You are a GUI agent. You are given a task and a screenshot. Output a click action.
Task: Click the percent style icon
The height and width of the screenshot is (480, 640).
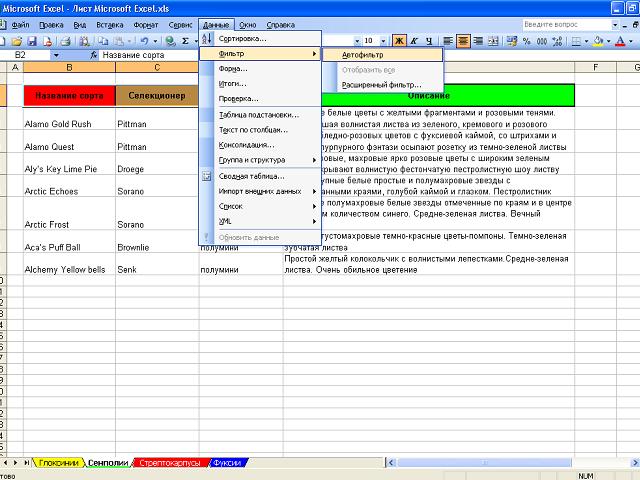coord(525,41)
